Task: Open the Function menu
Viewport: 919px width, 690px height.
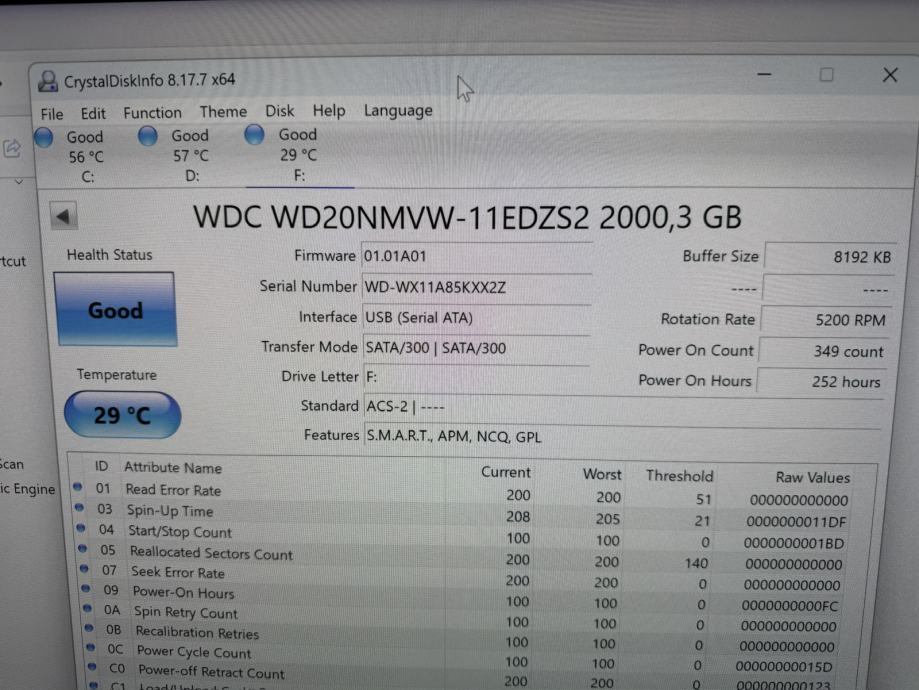Action: click(152, 113)
